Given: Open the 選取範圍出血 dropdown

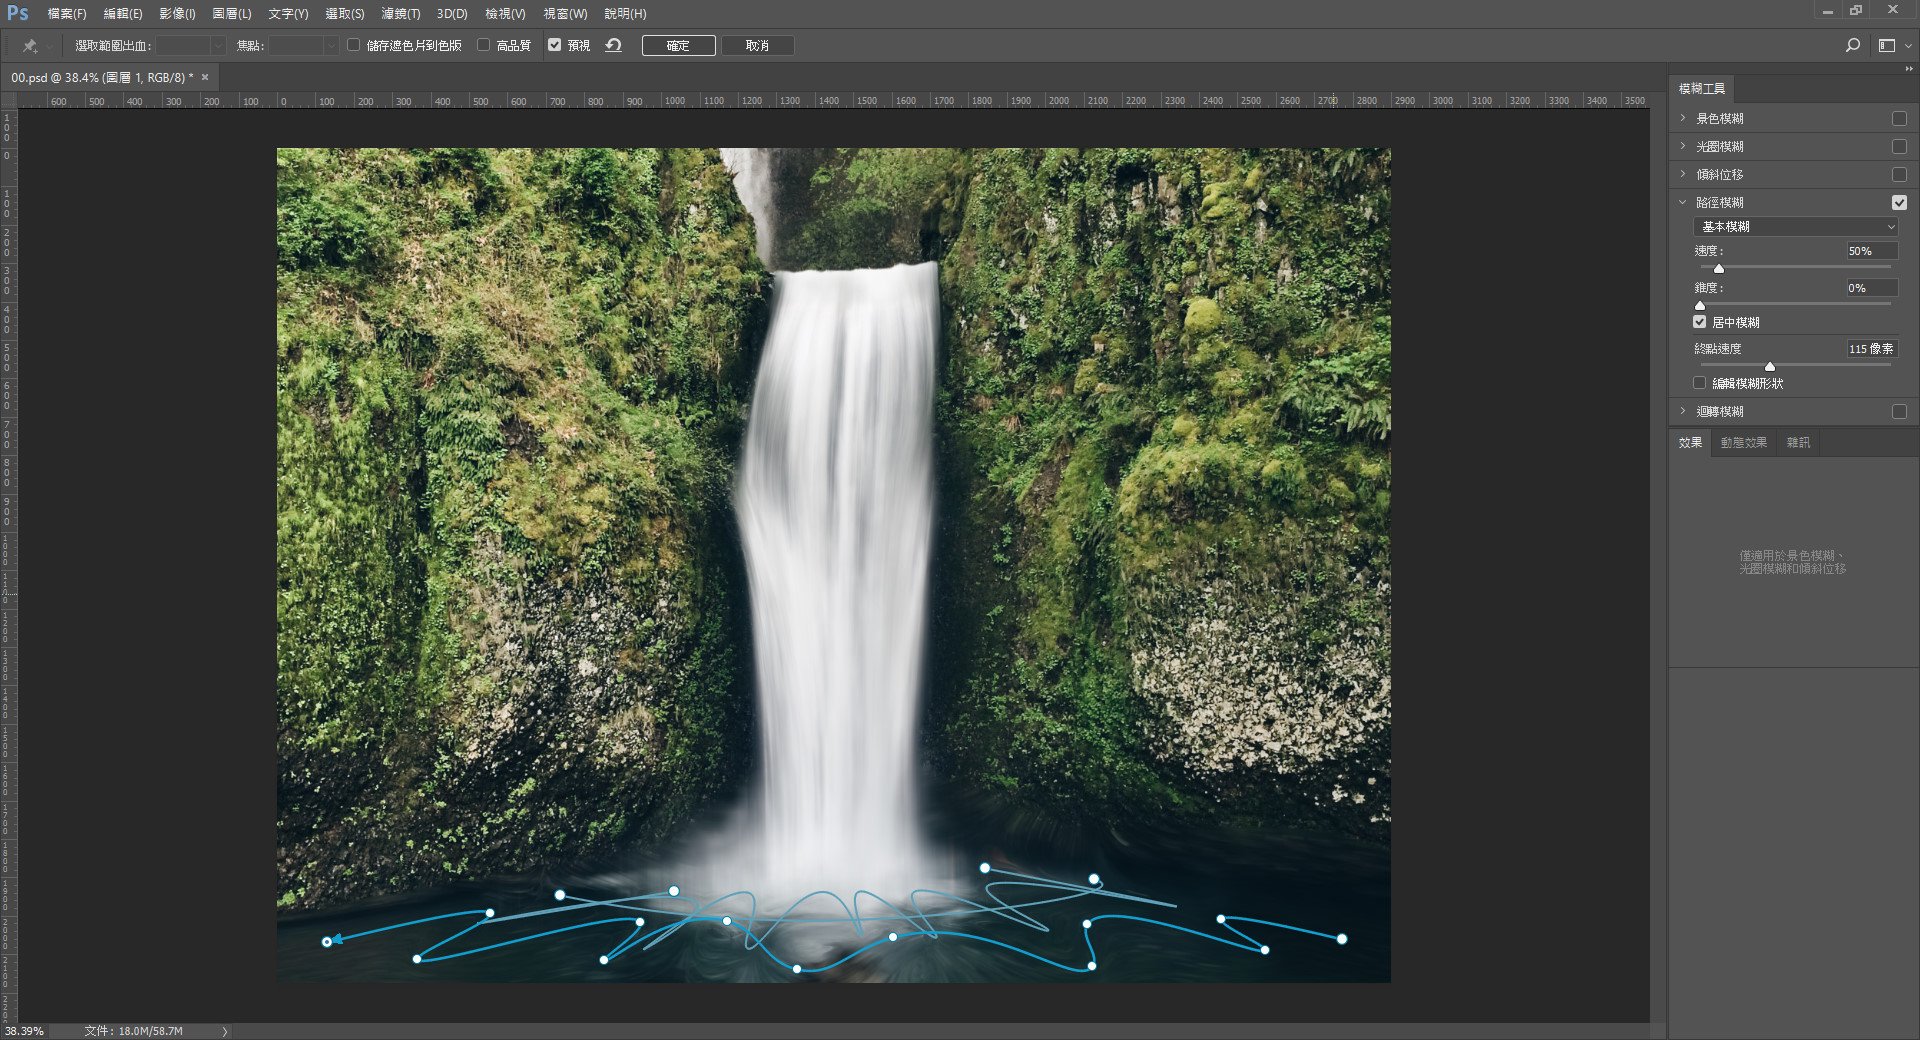Looking at the screenshot, I should (191, 46).
